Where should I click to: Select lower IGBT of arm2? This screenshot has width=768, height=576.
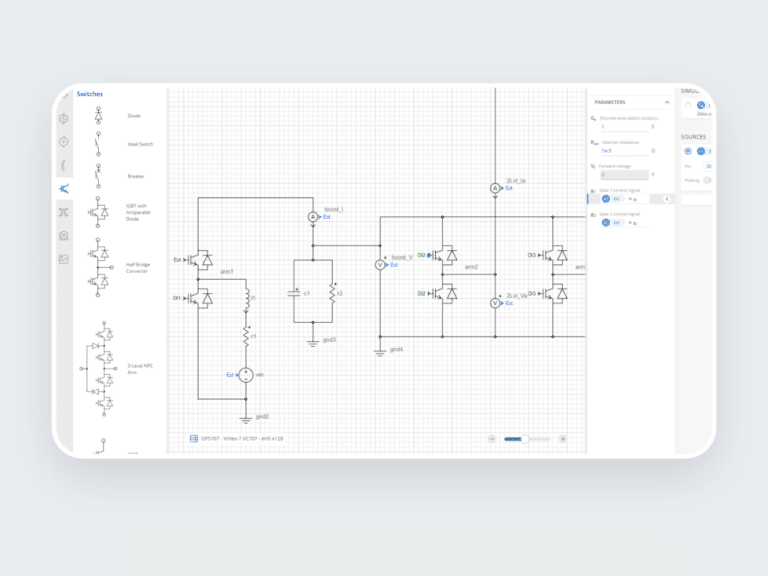click(444, 293)
